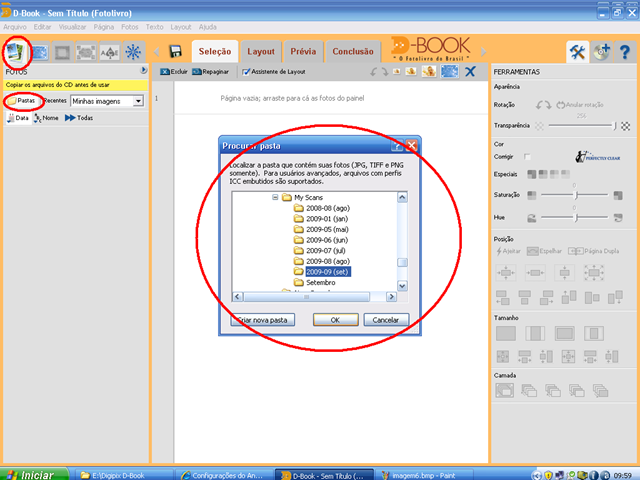This screenshot has width=640, height=480.
Task: Open the Minhas imagens dropdown
Action: 139,101
